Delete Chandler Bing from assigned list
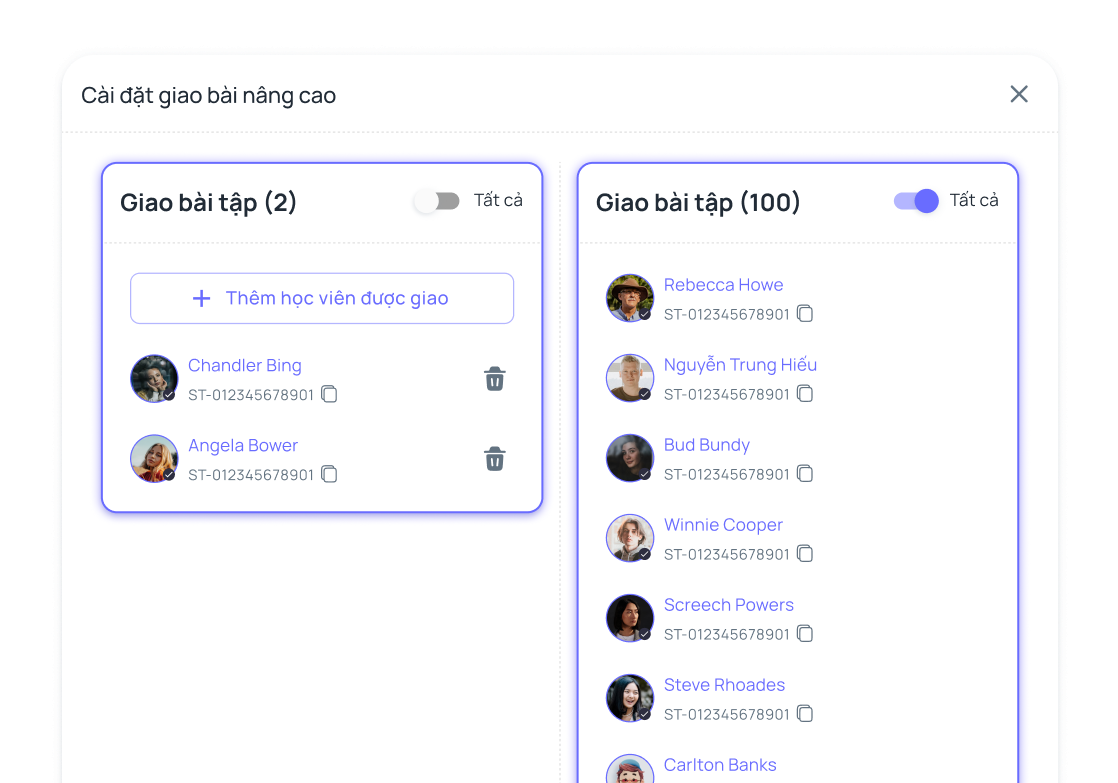The width and height of the screenshot is (1118, 783). pos(494,379)
